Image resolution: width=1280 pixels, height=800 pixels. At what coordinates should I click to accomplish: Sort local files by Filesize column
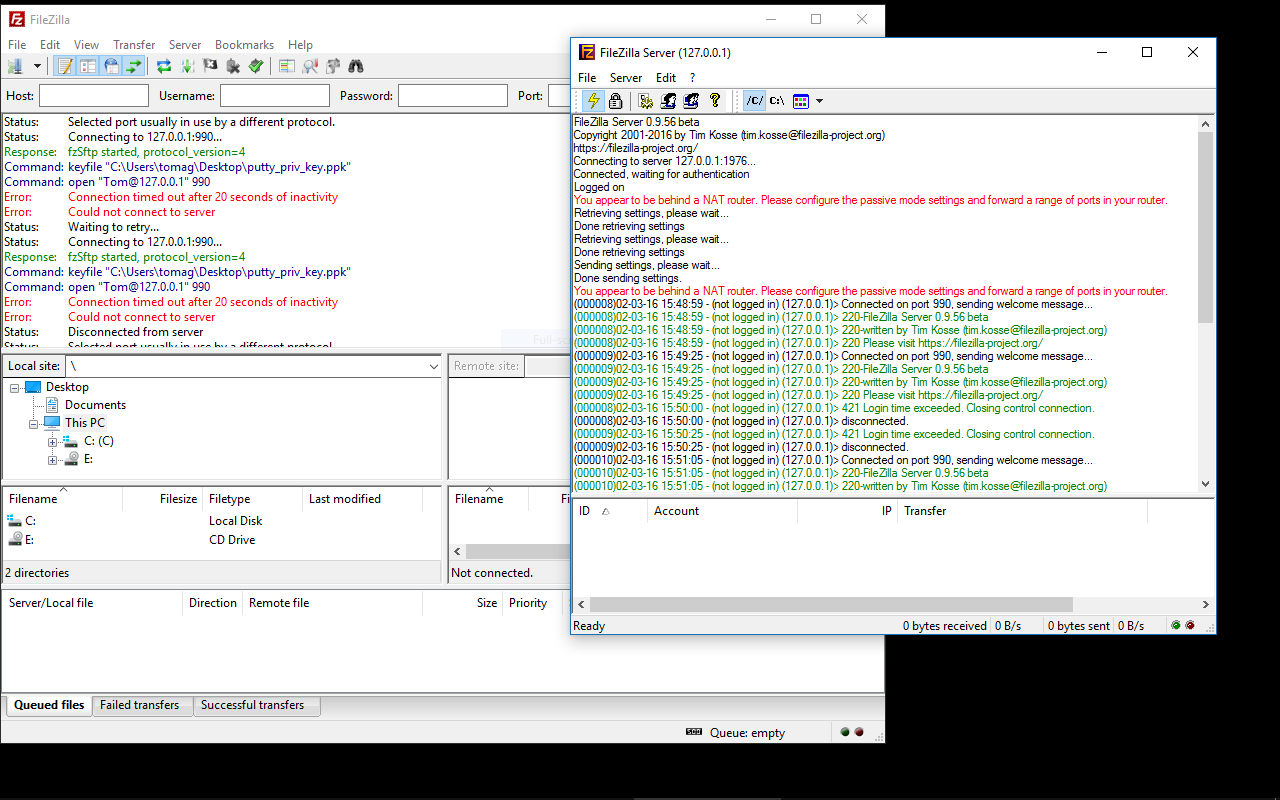(x=163, y=499)
